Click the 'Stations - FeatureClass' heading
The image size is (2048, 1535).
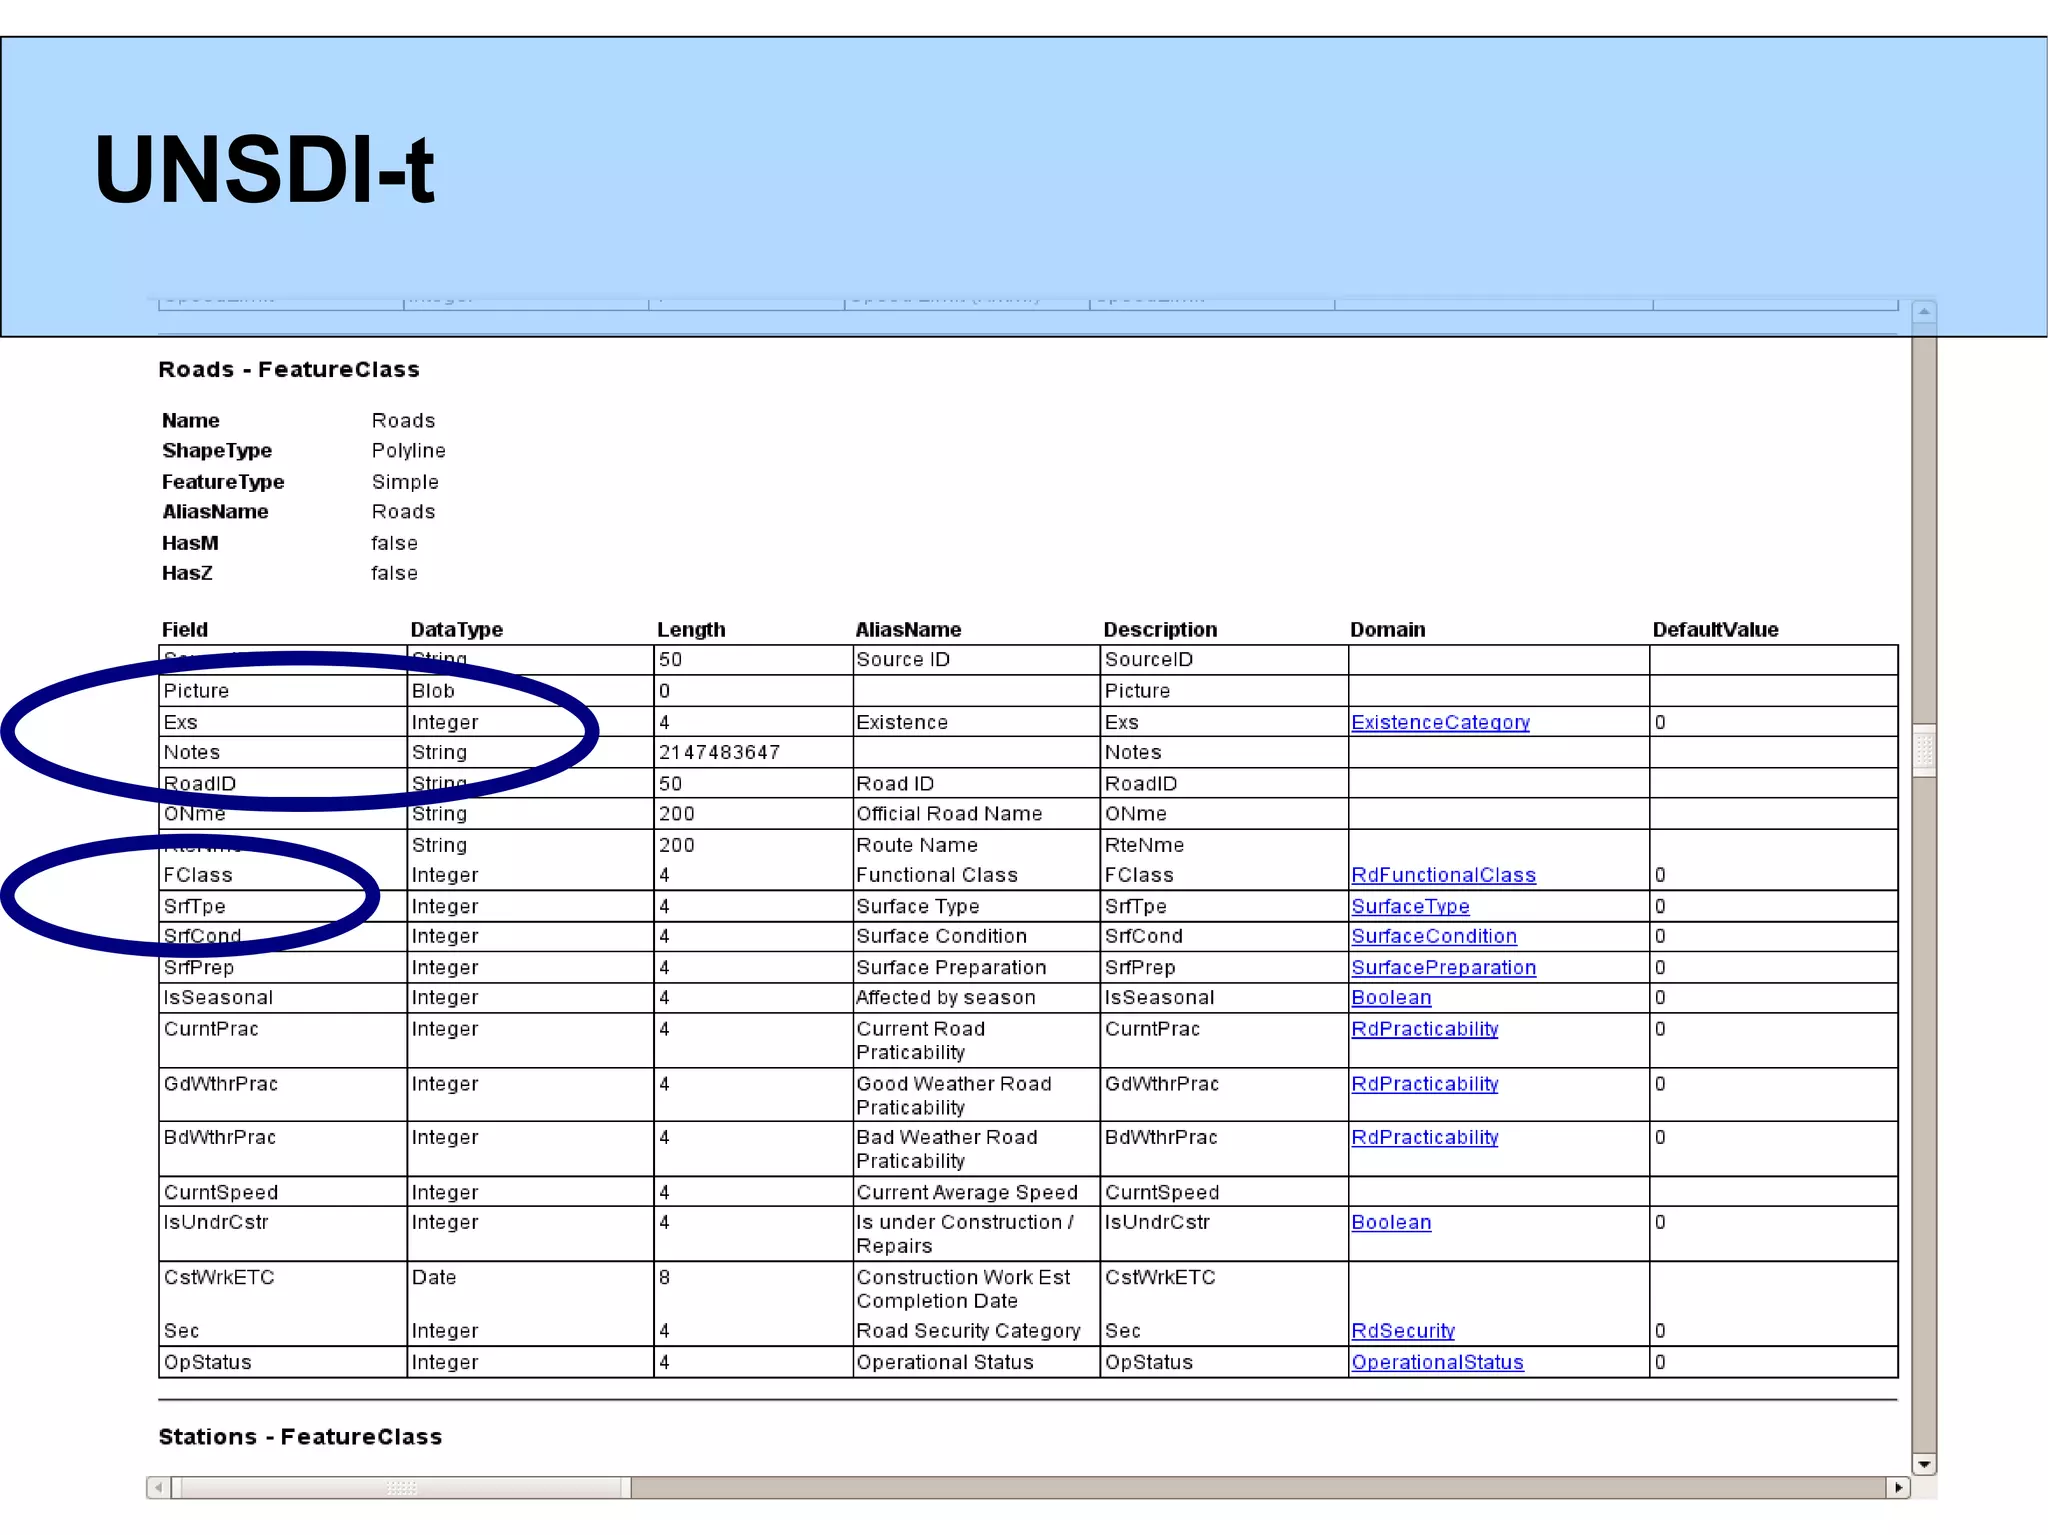click(300, 1436)
